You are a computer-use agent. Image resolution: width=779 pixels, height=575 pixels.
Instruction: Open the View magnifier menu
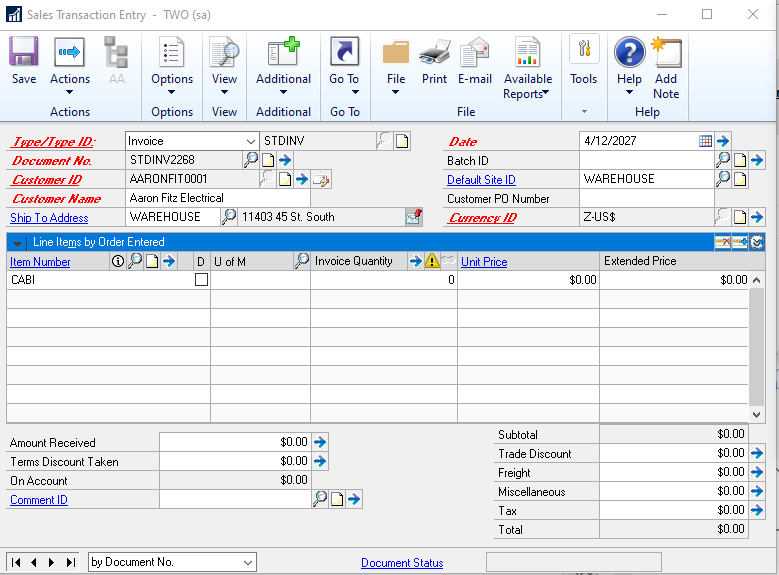tap(224, 66)
